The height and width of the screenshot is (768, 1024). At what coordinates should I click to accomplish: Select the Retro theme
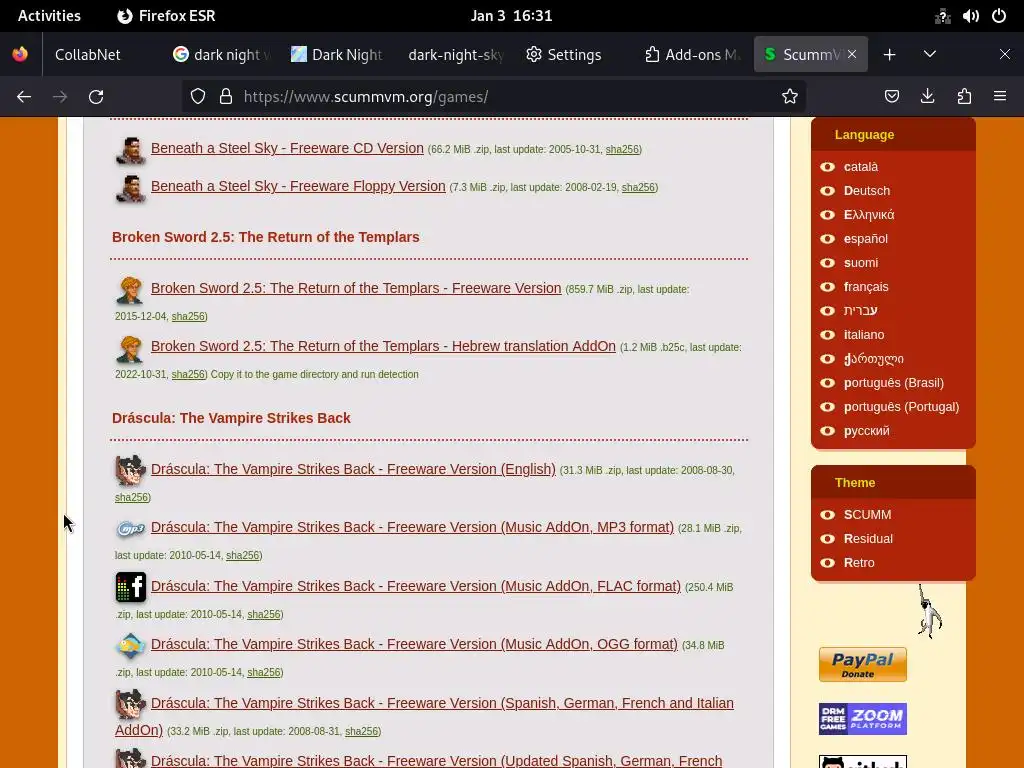point(859,563)
